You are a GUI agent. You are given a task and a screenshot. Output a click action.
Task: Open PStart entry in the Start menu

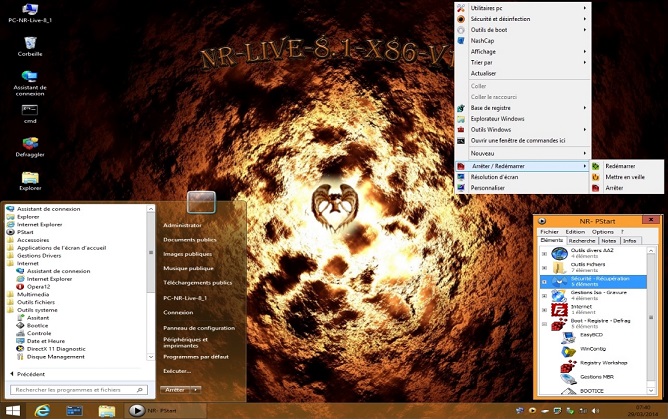tap(25, 232)
